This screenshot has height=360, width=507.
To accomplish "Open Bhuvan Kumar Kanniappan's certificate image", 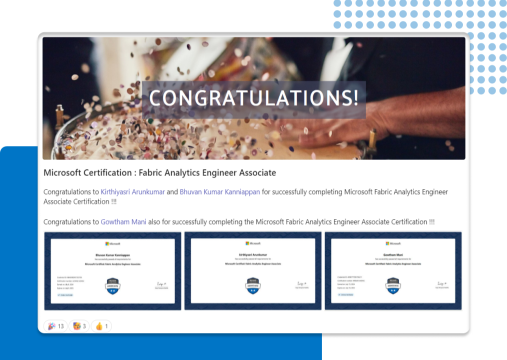I will click(113, 271).
